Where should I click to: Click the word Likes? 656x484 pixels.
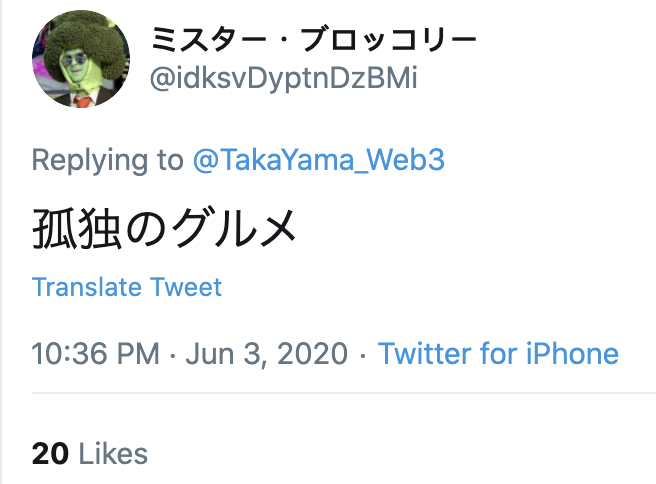tap(112, 453)
